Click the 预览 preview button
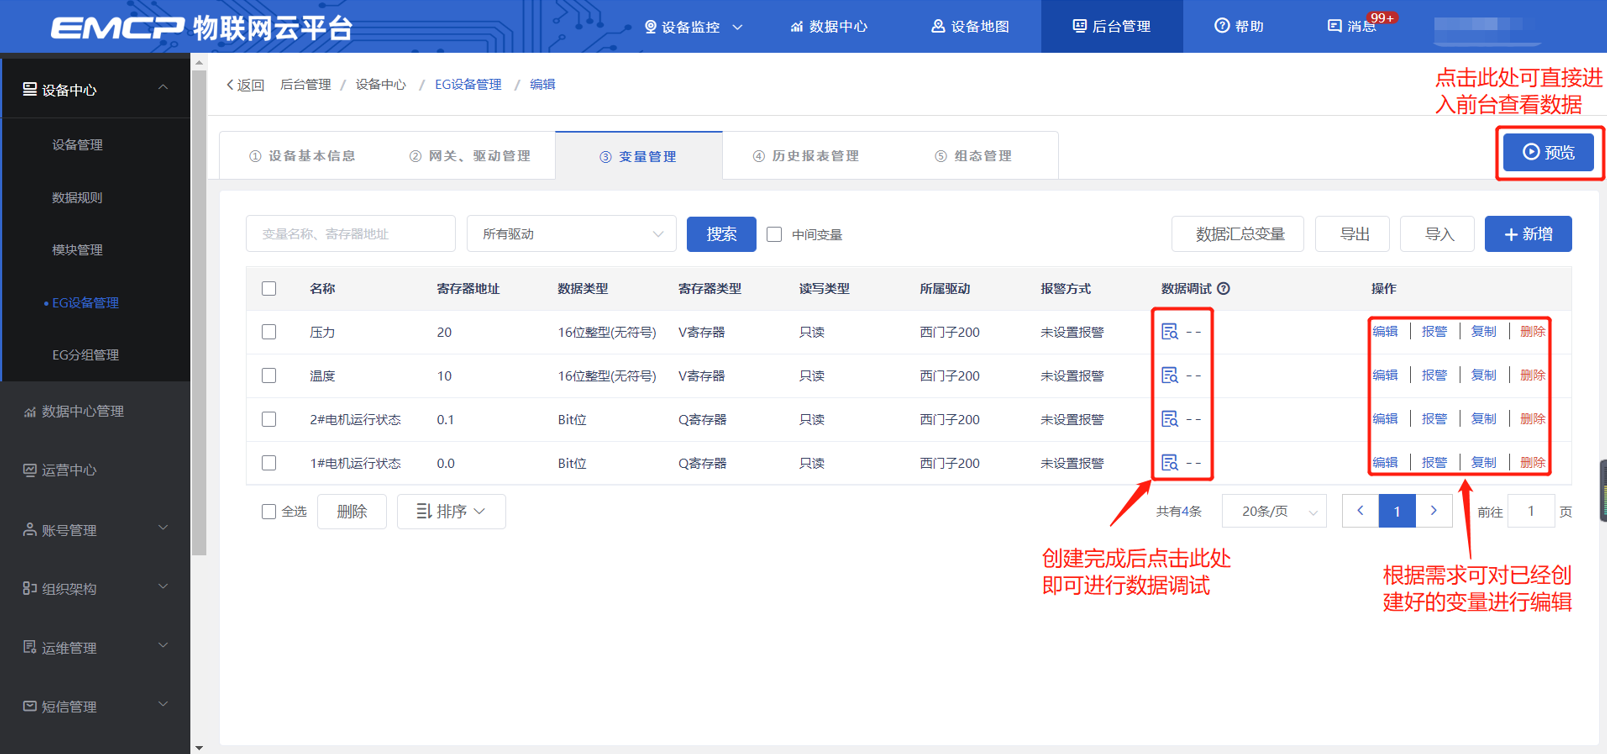Viewport: 1607px width, 754px height. coord(1548,152)
